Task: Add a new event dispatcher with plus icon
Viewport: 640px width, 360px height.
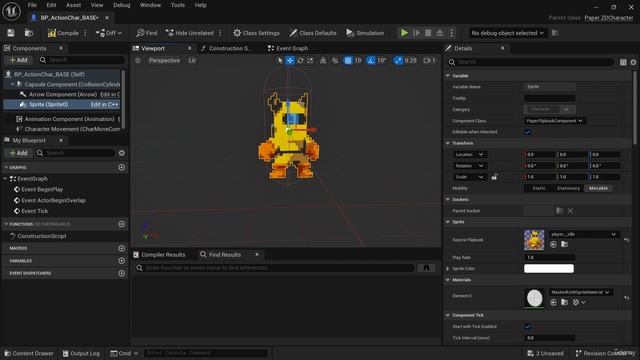Action: [122, 273]
